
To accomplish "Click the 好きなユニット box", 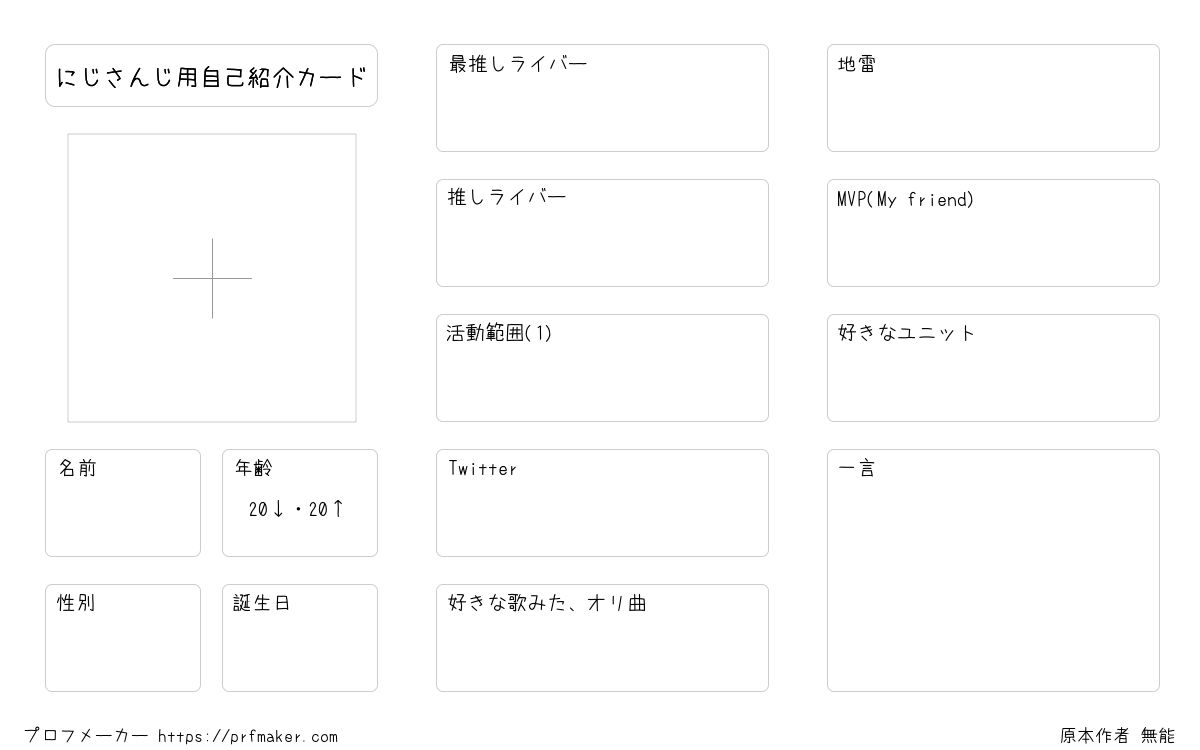I will [x=993, y=368].
